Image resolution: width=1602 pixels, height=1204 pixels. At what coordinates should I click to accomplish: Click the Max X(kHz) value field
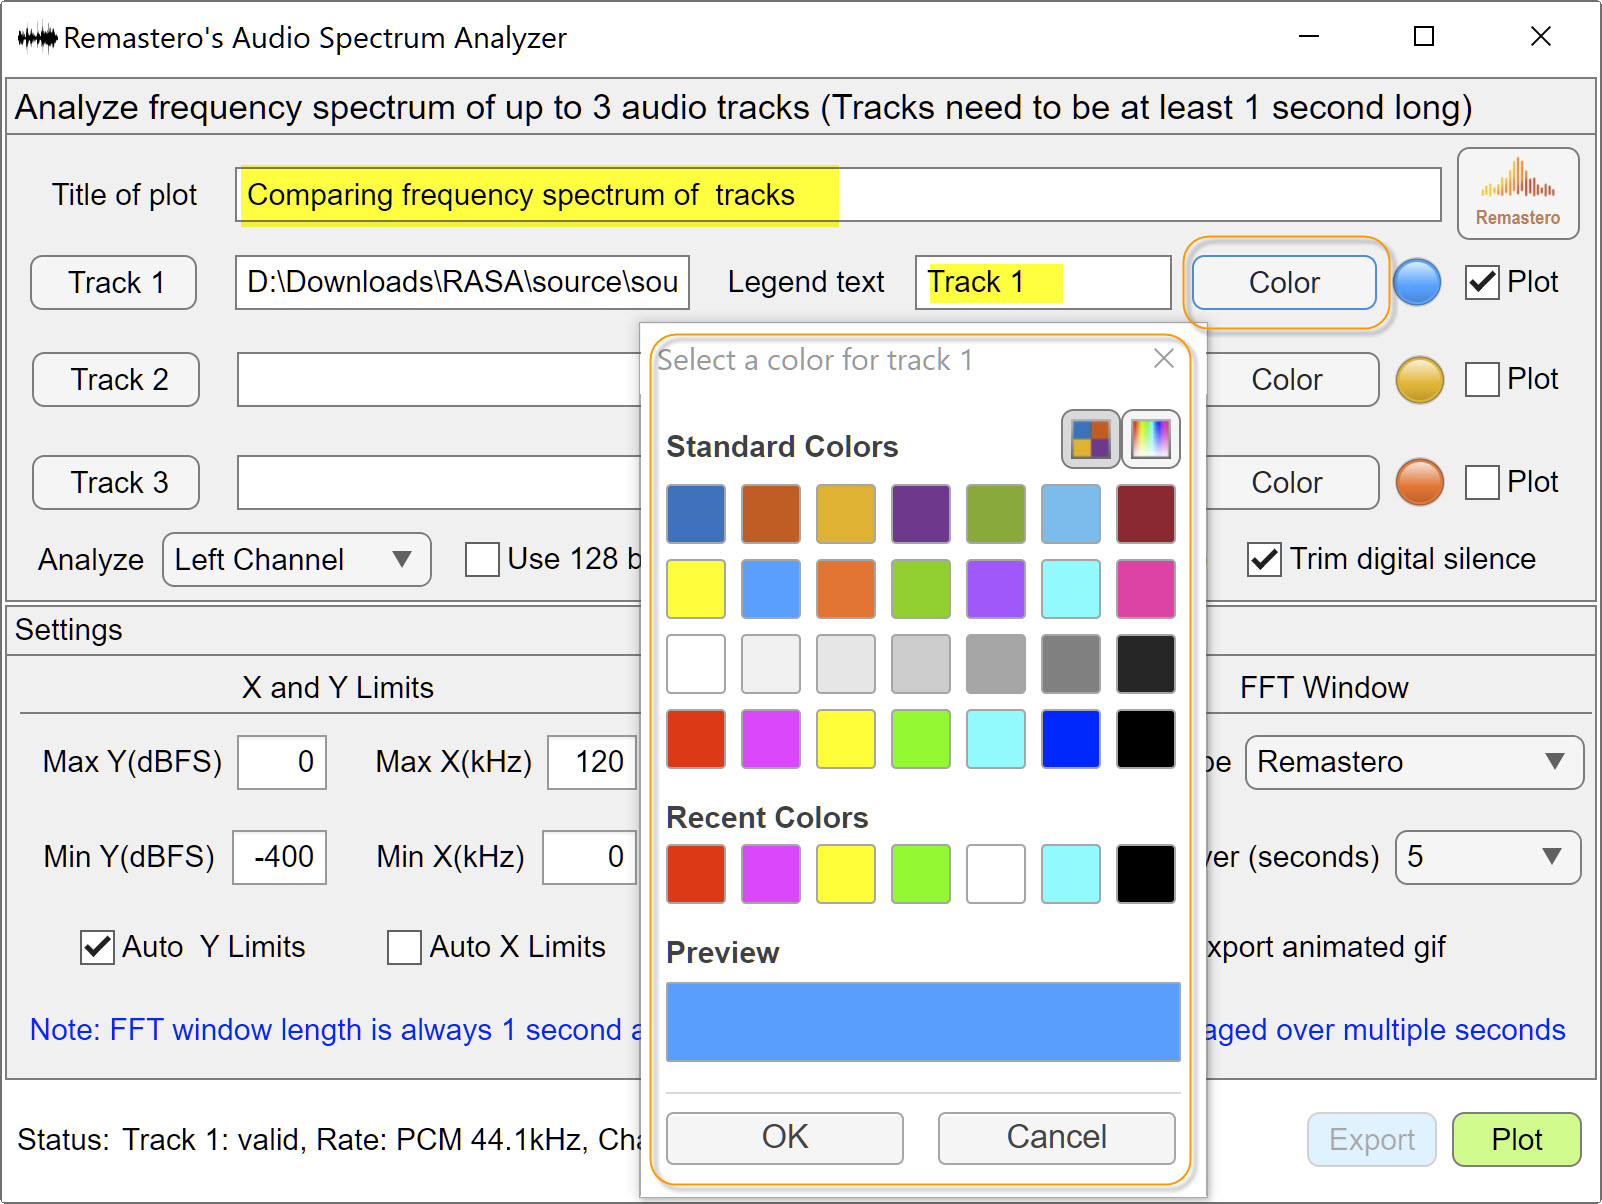(592, 762)
